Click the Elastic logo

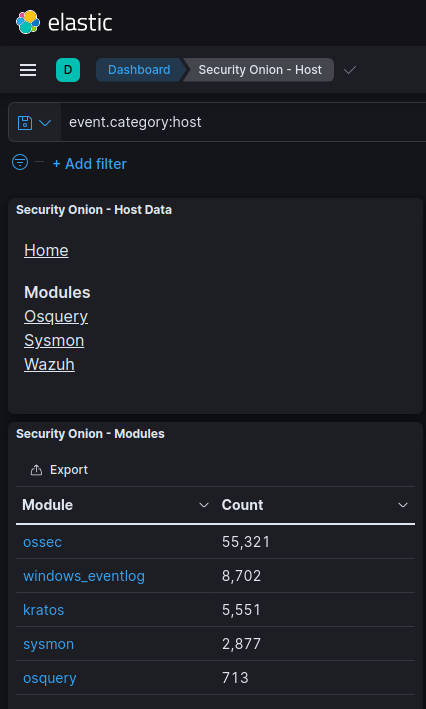[x=64, y=22]
